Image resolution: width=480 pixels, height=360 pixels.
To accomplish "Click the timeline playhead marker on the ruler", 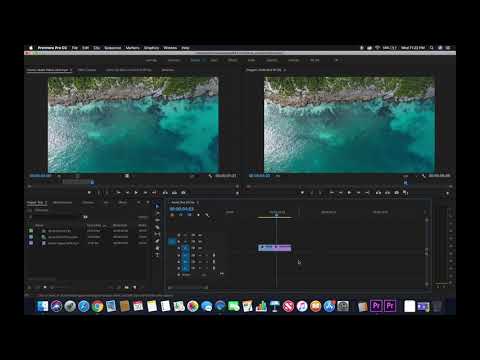I will click(x=276, y=216).
